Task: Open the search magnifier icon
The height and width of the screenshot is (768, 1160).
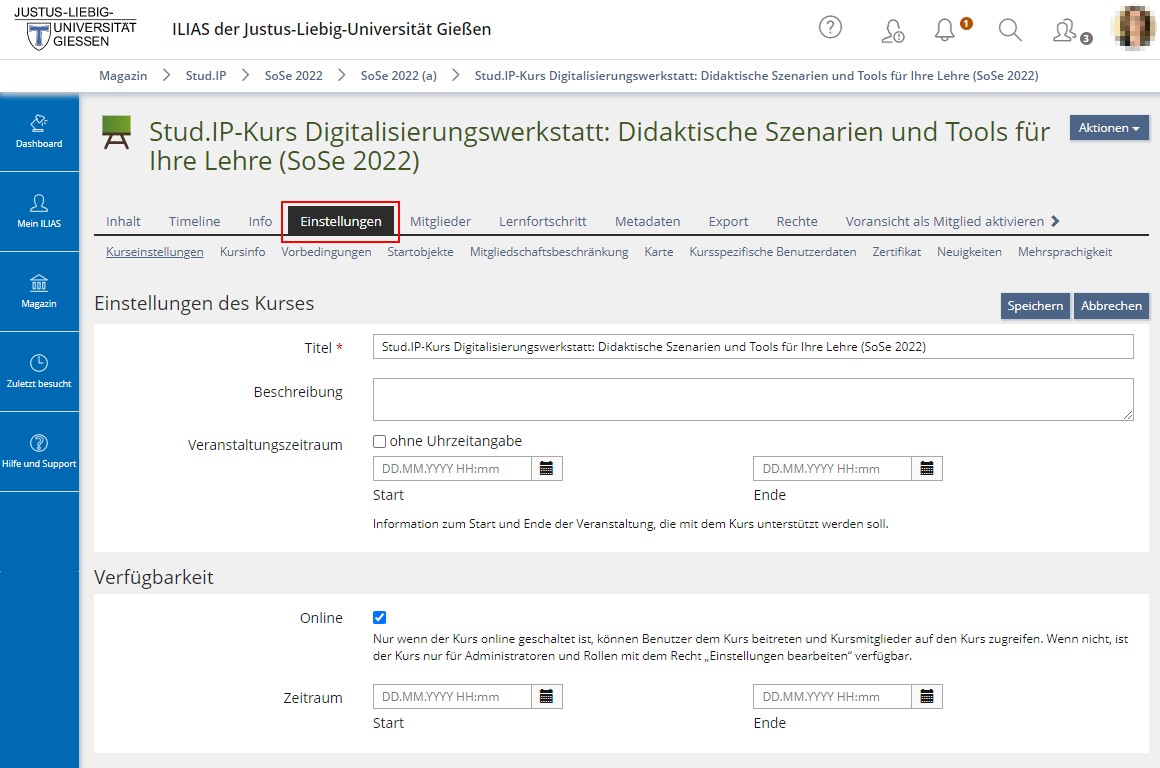Action: tap(1010, 30)
